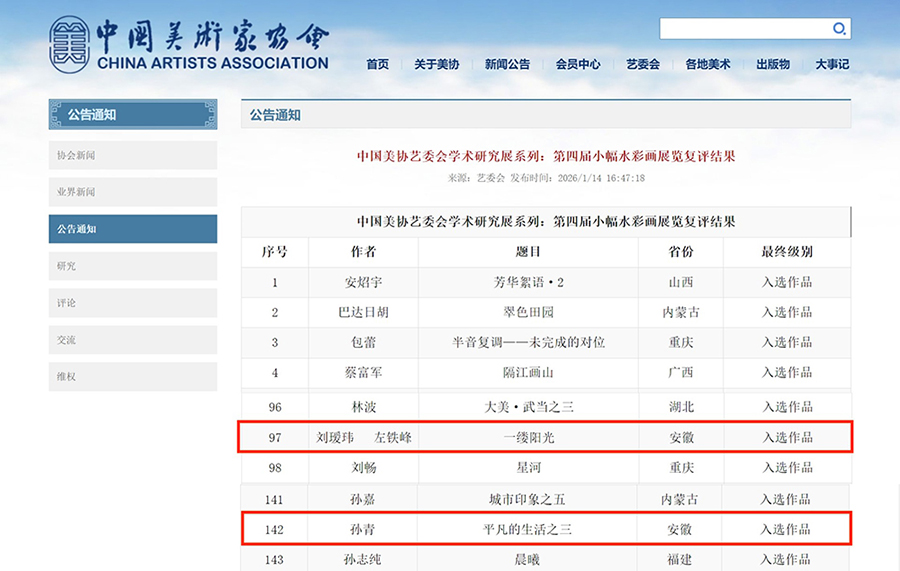Select 维权 in the sidebar
Viewport: 900px width, 571px height.
click(x=133, y=377)
